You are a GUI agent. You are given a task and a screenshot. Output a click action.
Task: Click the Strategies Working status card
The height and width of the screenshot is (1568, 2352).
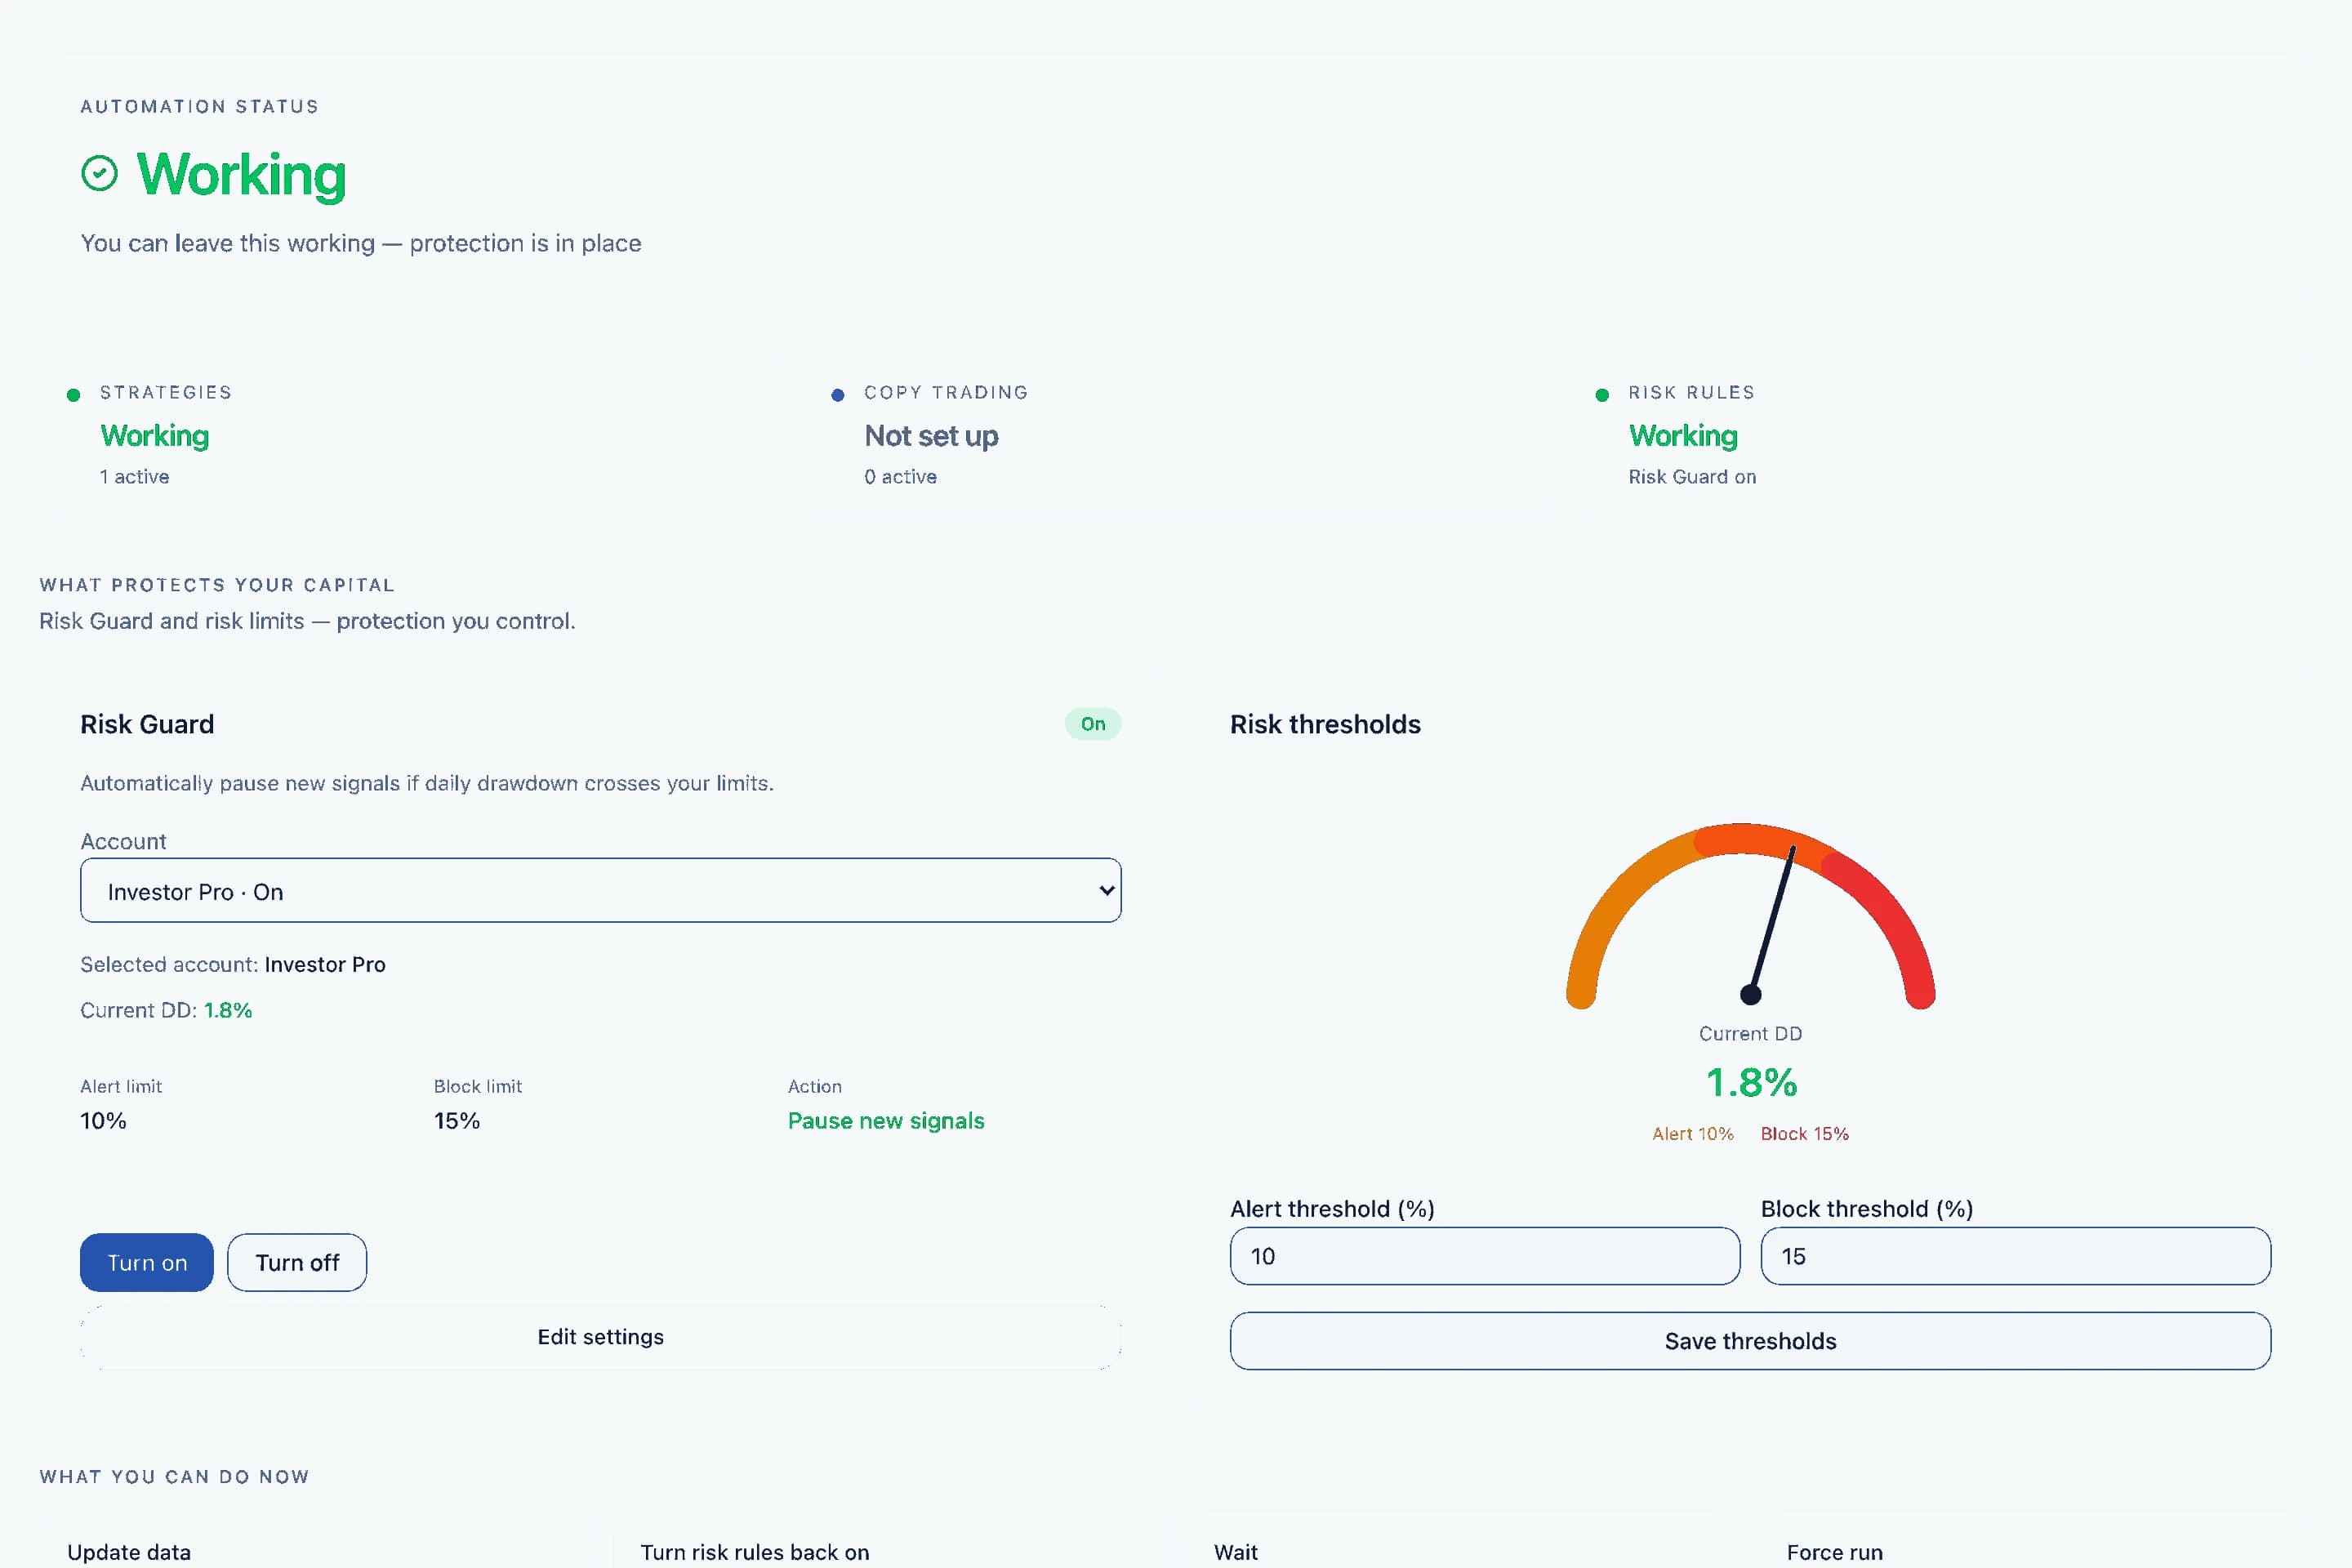(x=413, y=434)
